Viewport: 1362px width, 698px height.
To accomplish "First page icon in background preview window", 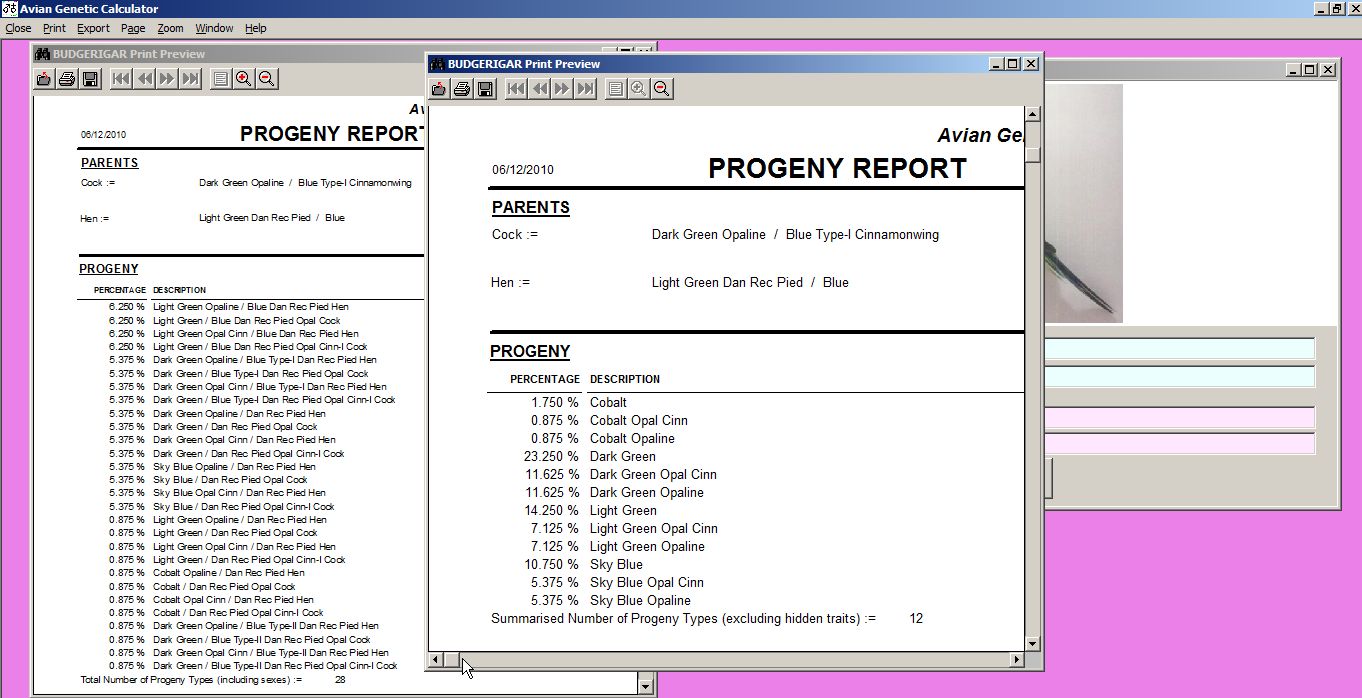I will (x=121, y=79).
